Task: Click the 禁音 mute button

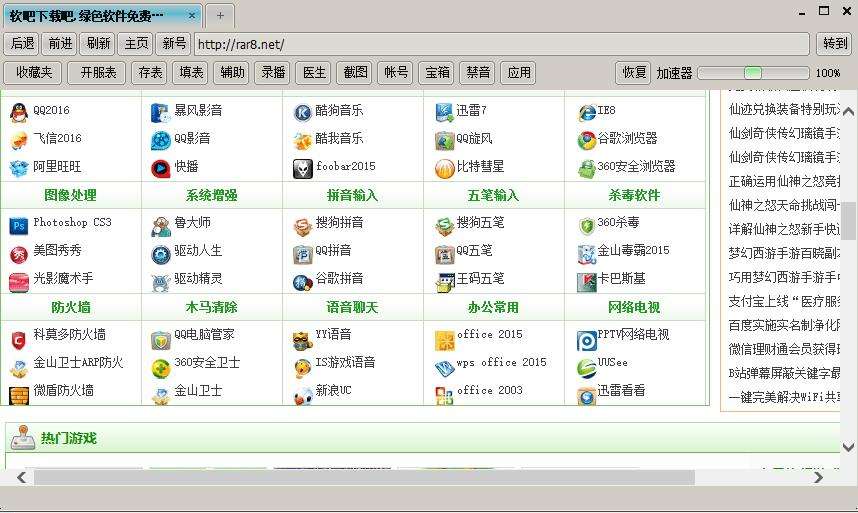Action: pos(478,73)
